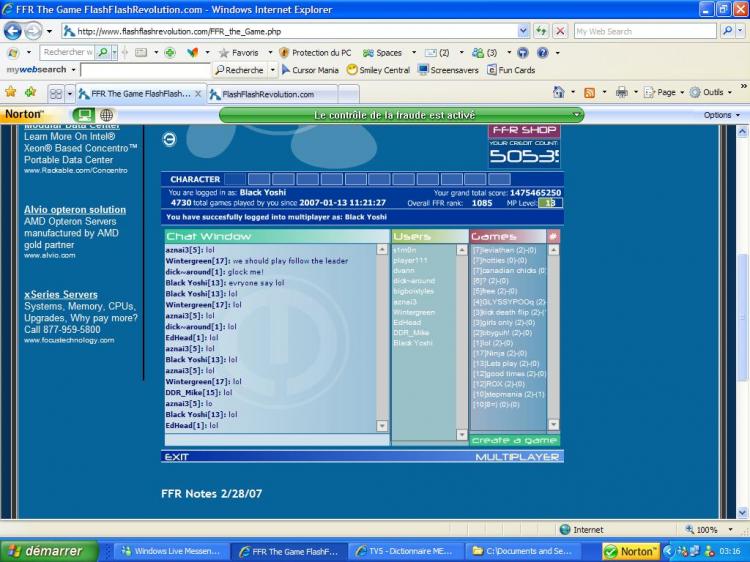Click chat window scroll down arrow
The width and height of the screenshot is (750, 562).
tap(382, 426)
